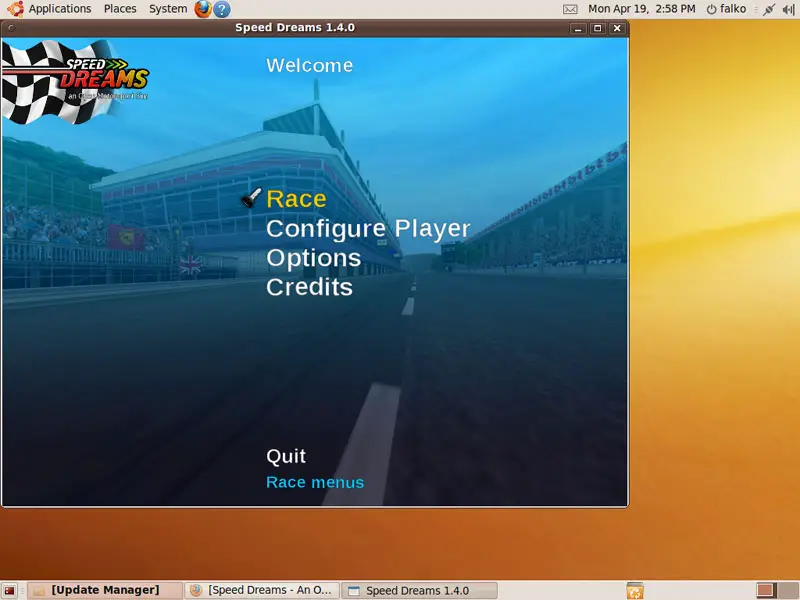Open the Places menu

[x=120, y=9]
